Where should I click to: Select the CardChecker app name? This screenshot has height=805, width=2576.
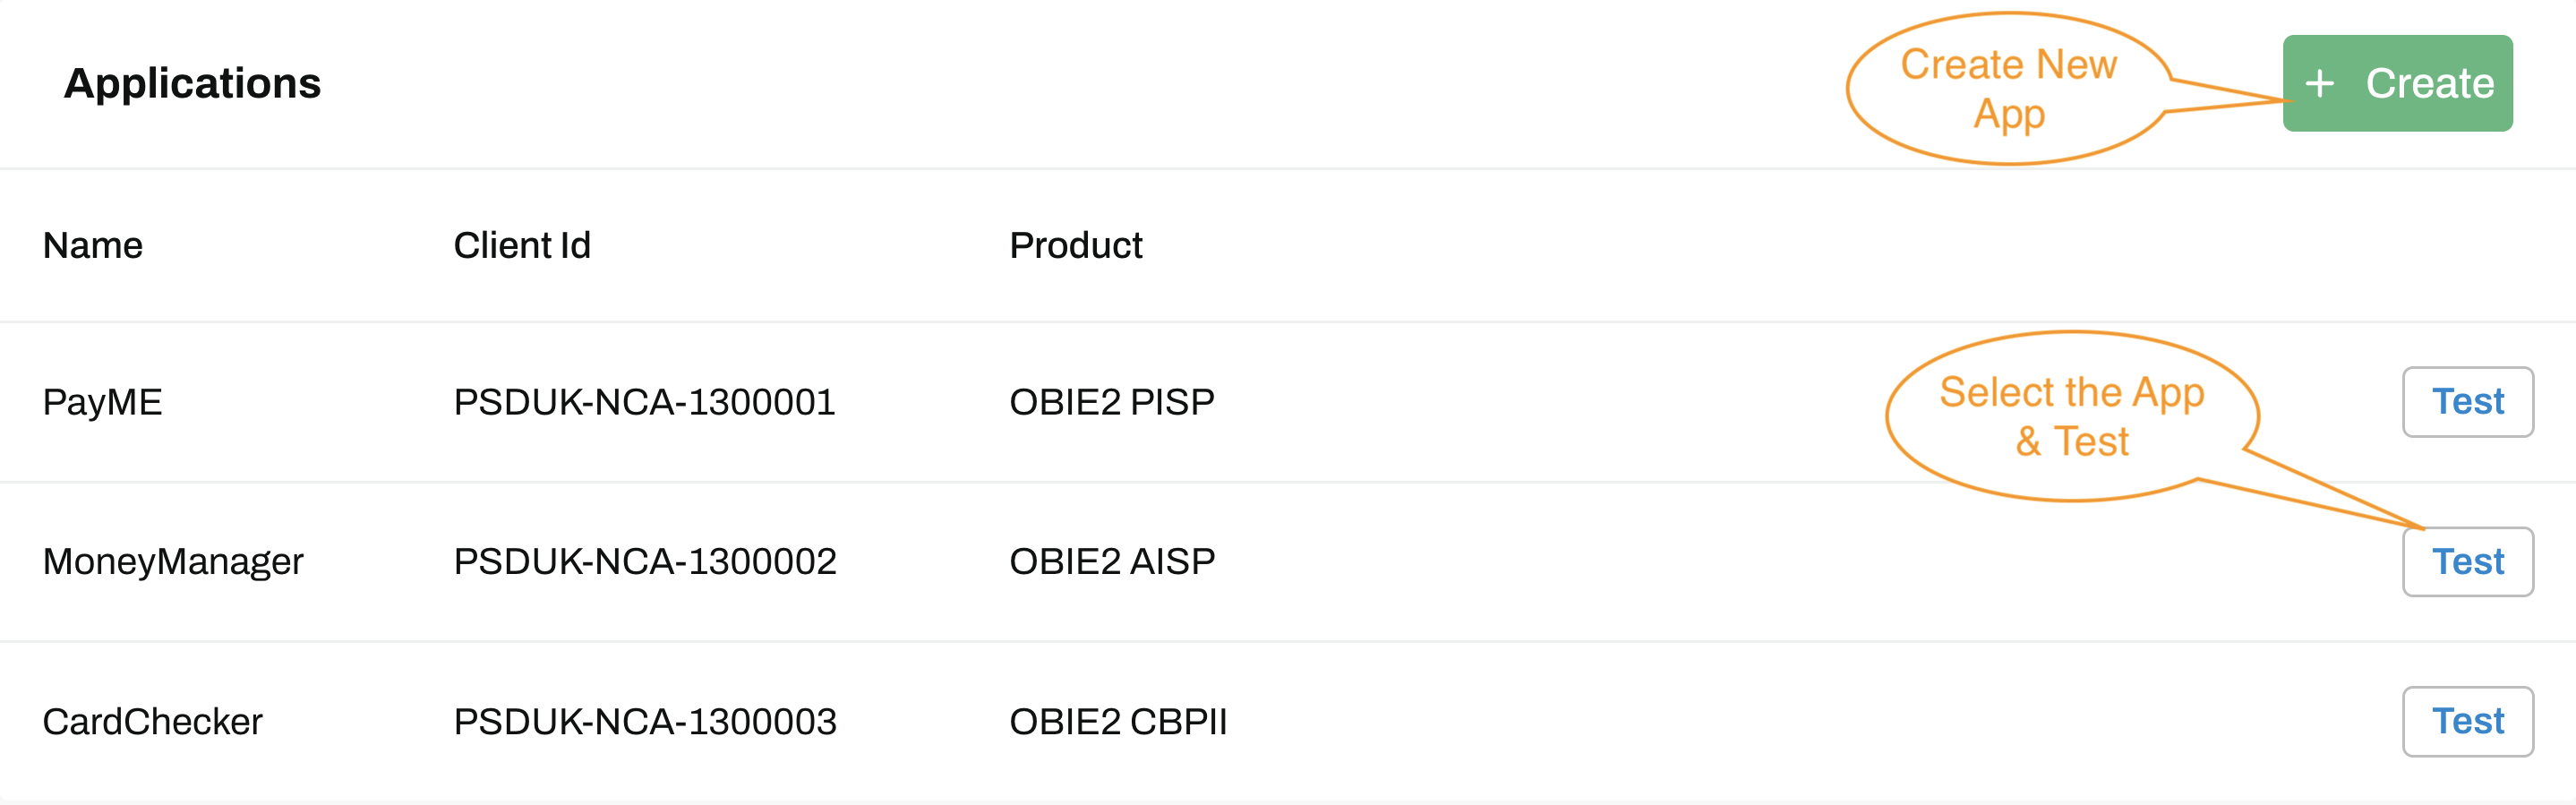coord(152,721)
